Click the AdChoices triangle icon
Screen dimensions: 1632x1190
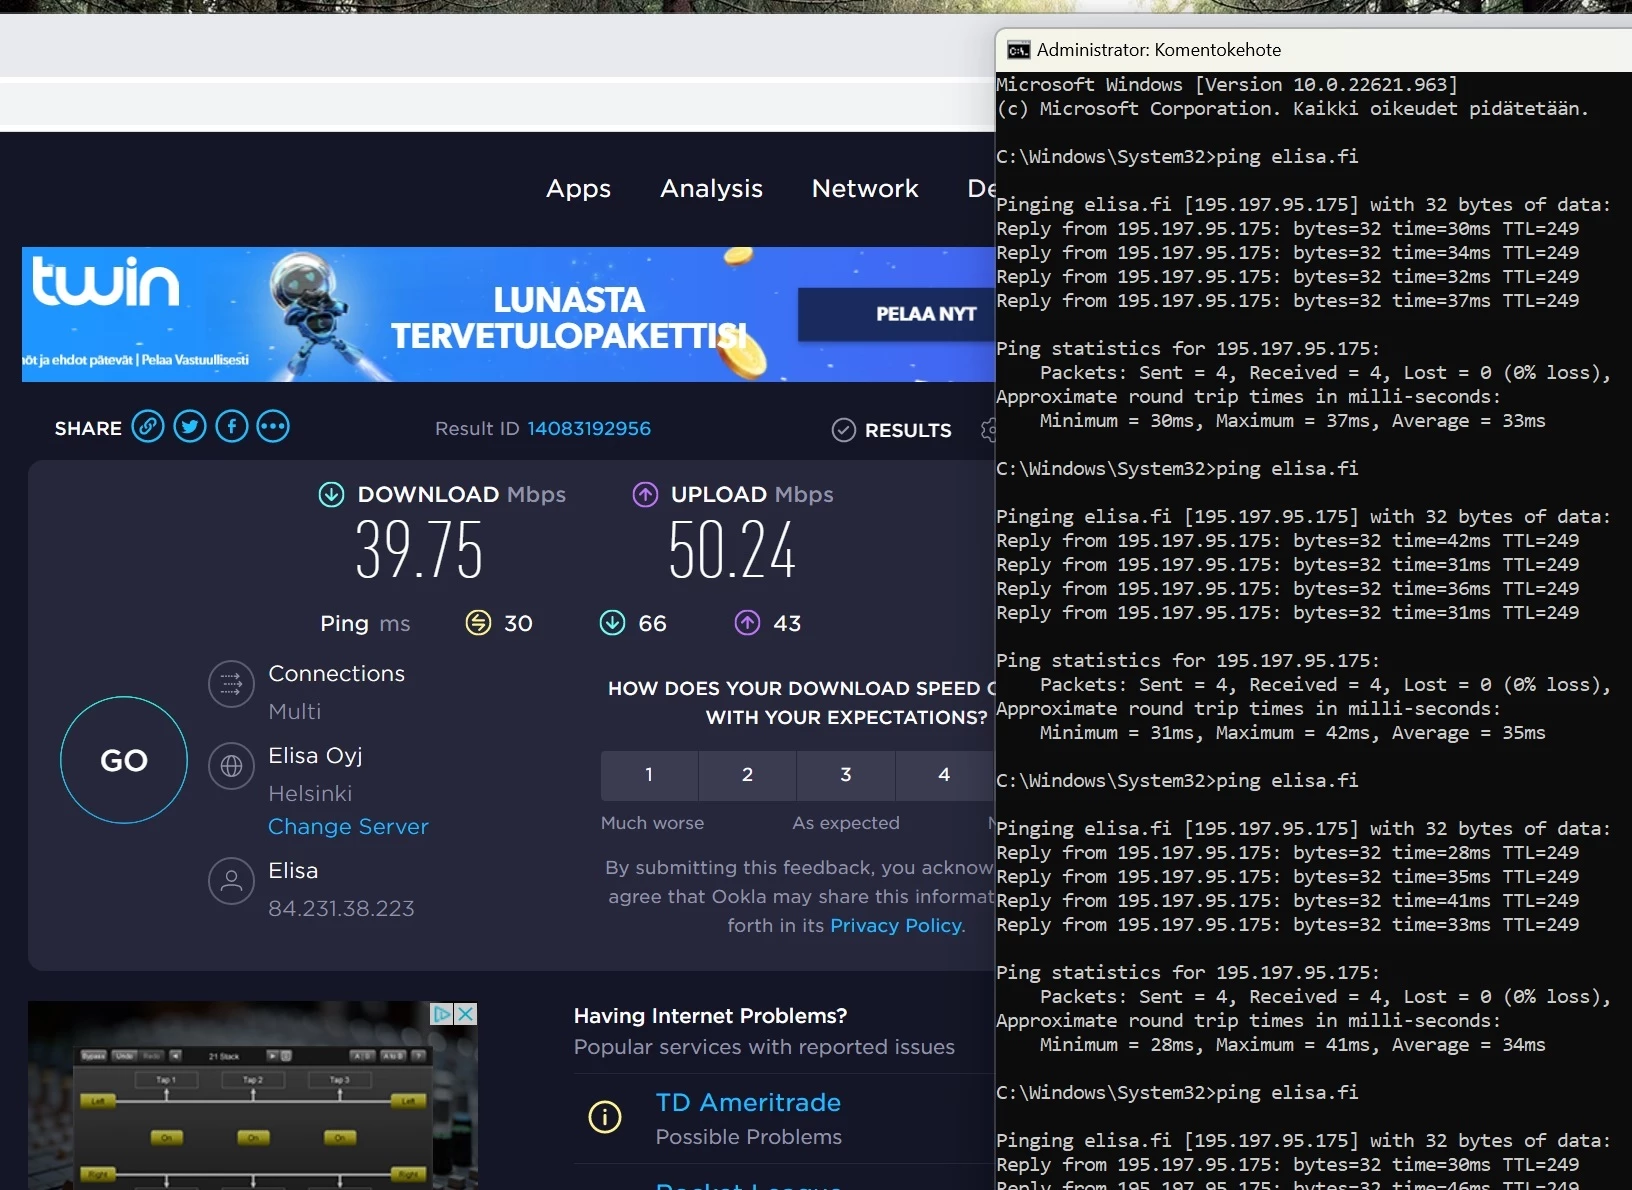(441, 1014)
